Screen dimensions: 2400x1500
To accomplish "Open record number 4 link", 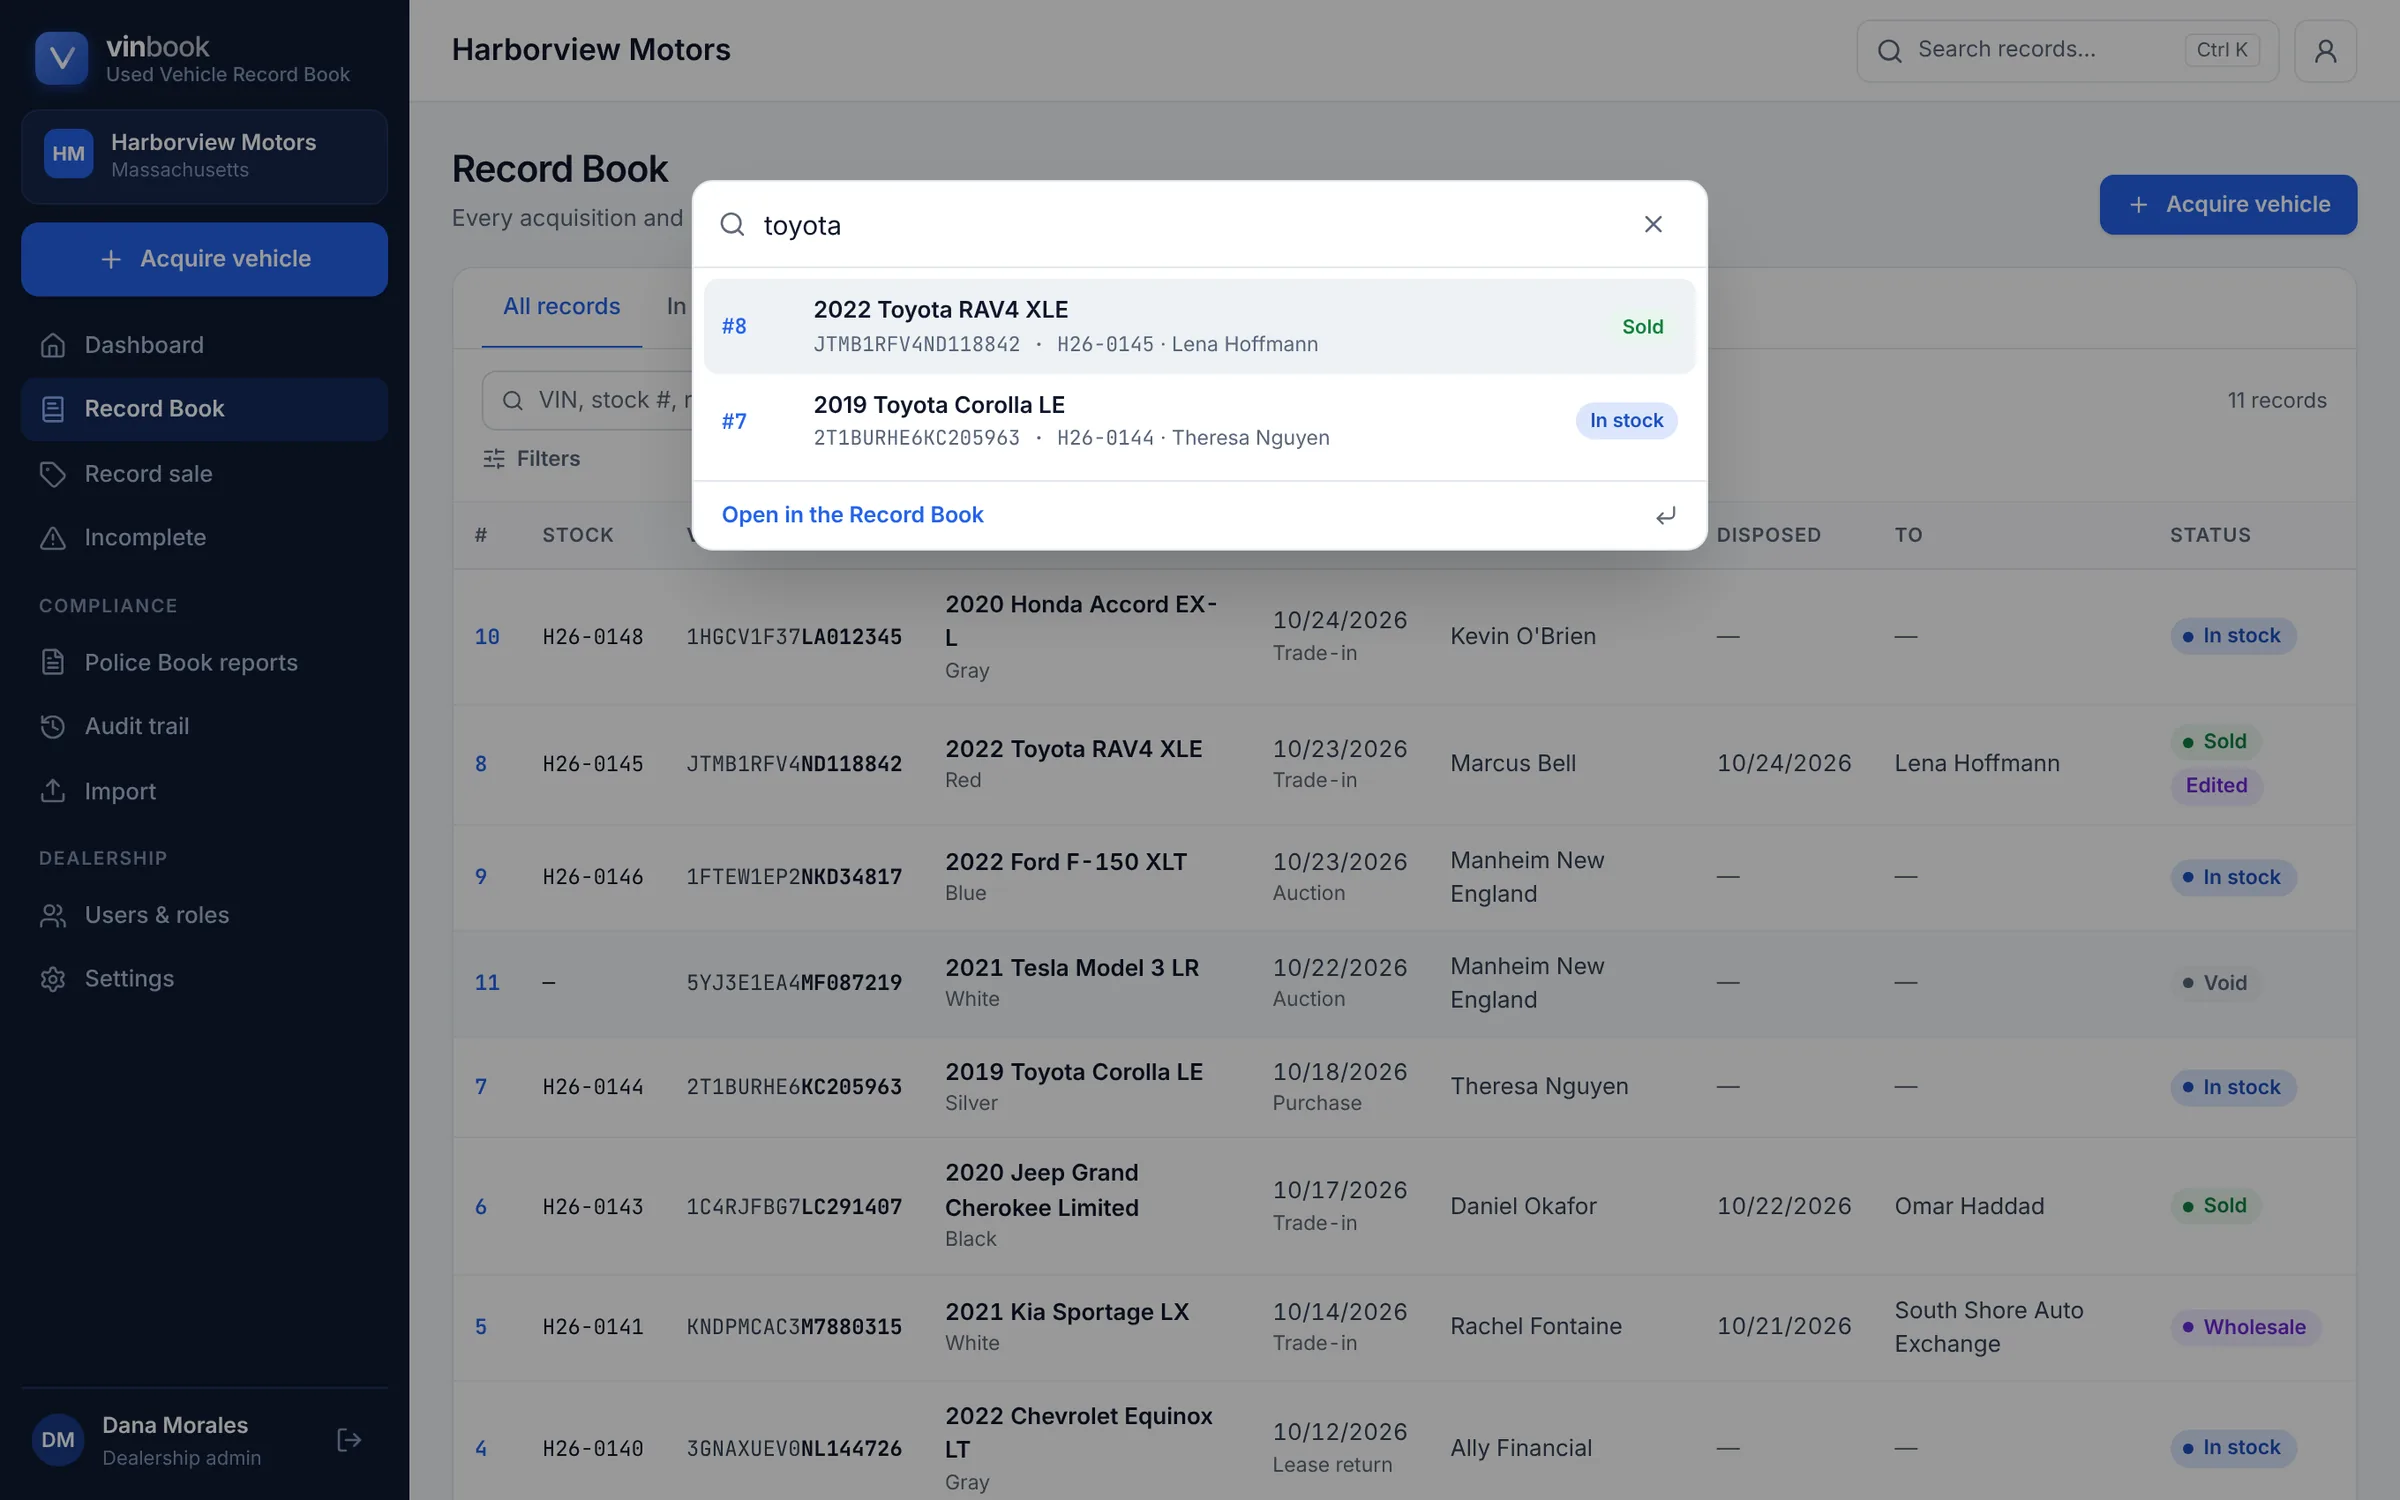I will [481, 1449].
